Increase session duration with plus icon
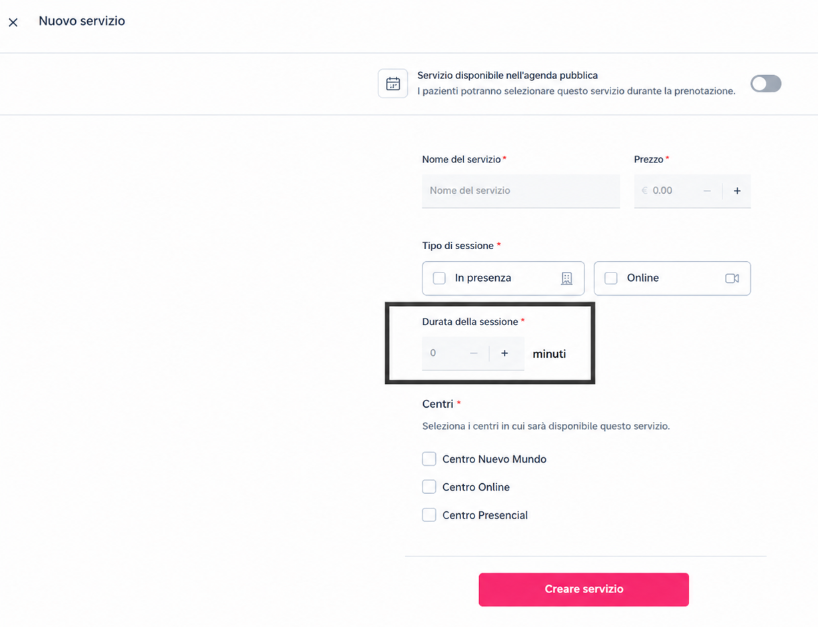This screenshot has width=818, height=627. pyautogui.click(x=504, y=353)
